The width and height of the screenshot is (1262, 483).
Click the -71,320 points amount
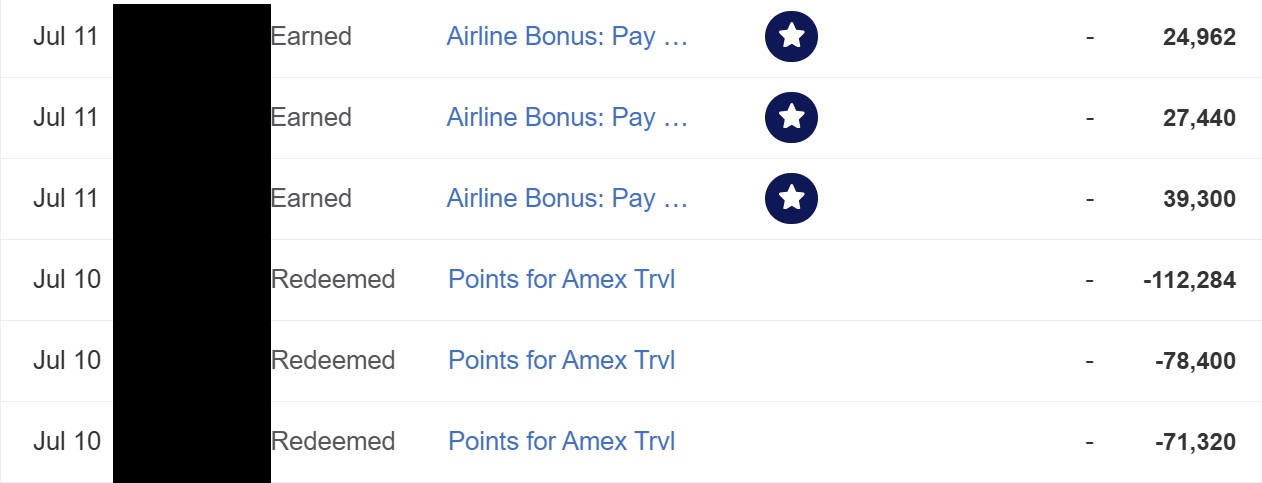point(1195,443)
